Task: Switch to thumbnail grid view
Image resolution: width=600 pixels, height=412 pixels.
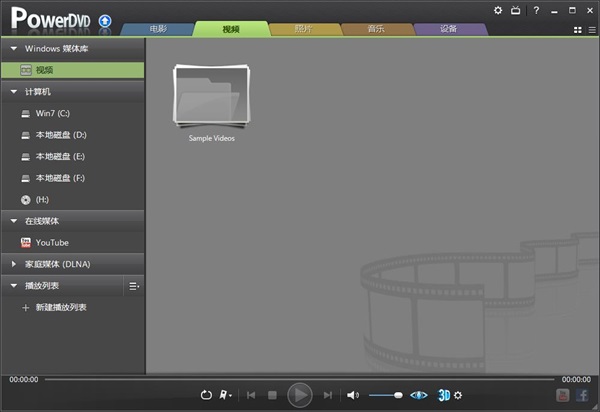Action: [x=578, y=30]
